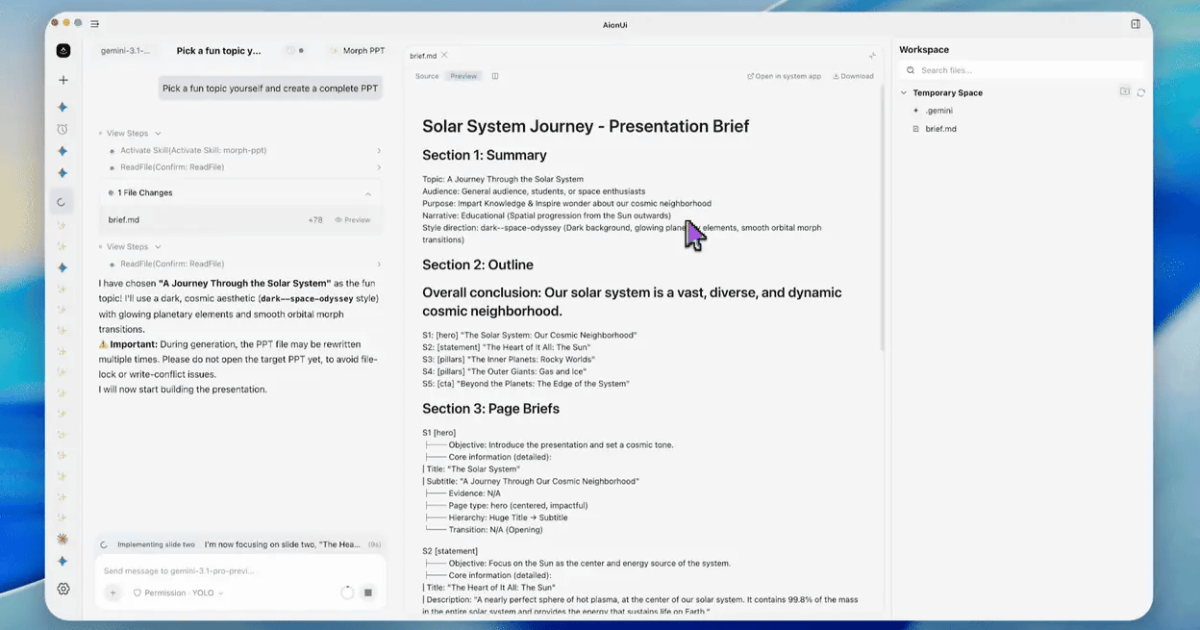Click the folder icon next to Temporary Space
1200x630 pixels.
(1124, 92)
